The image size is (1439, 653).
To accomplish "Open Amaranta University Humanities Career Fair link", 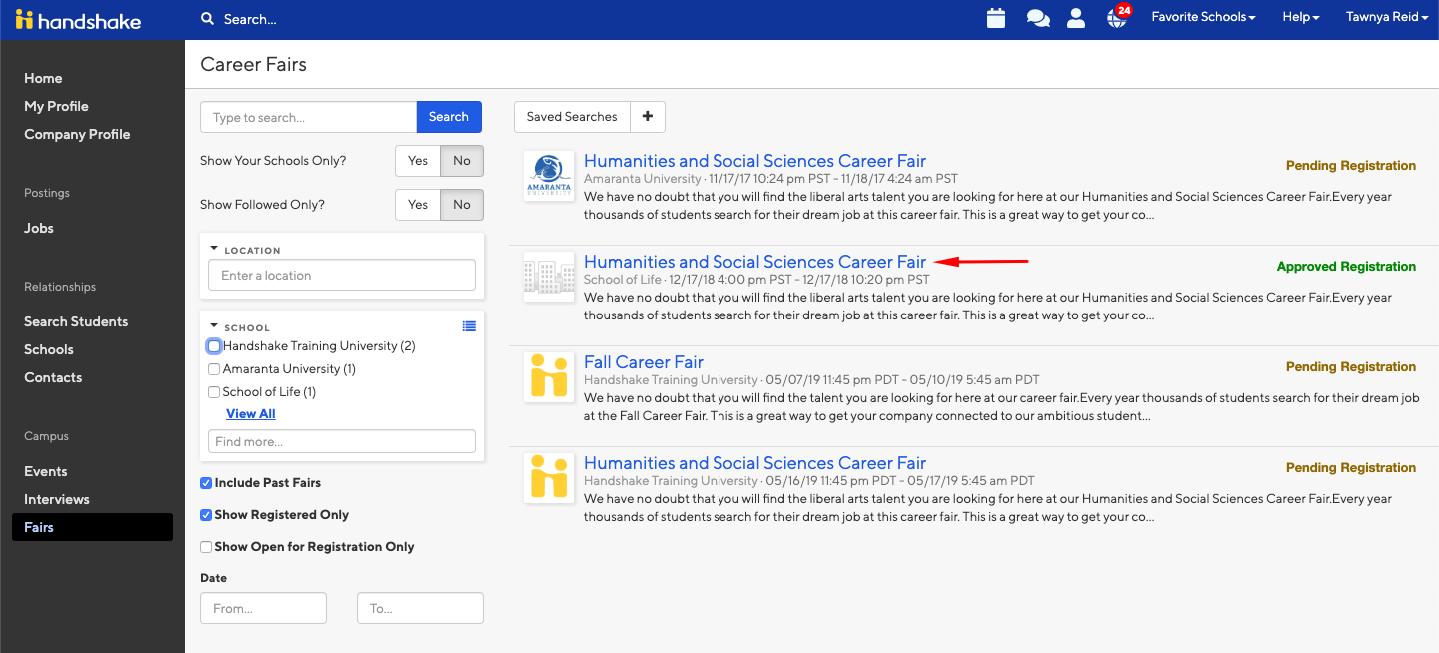I will [755, 161].
